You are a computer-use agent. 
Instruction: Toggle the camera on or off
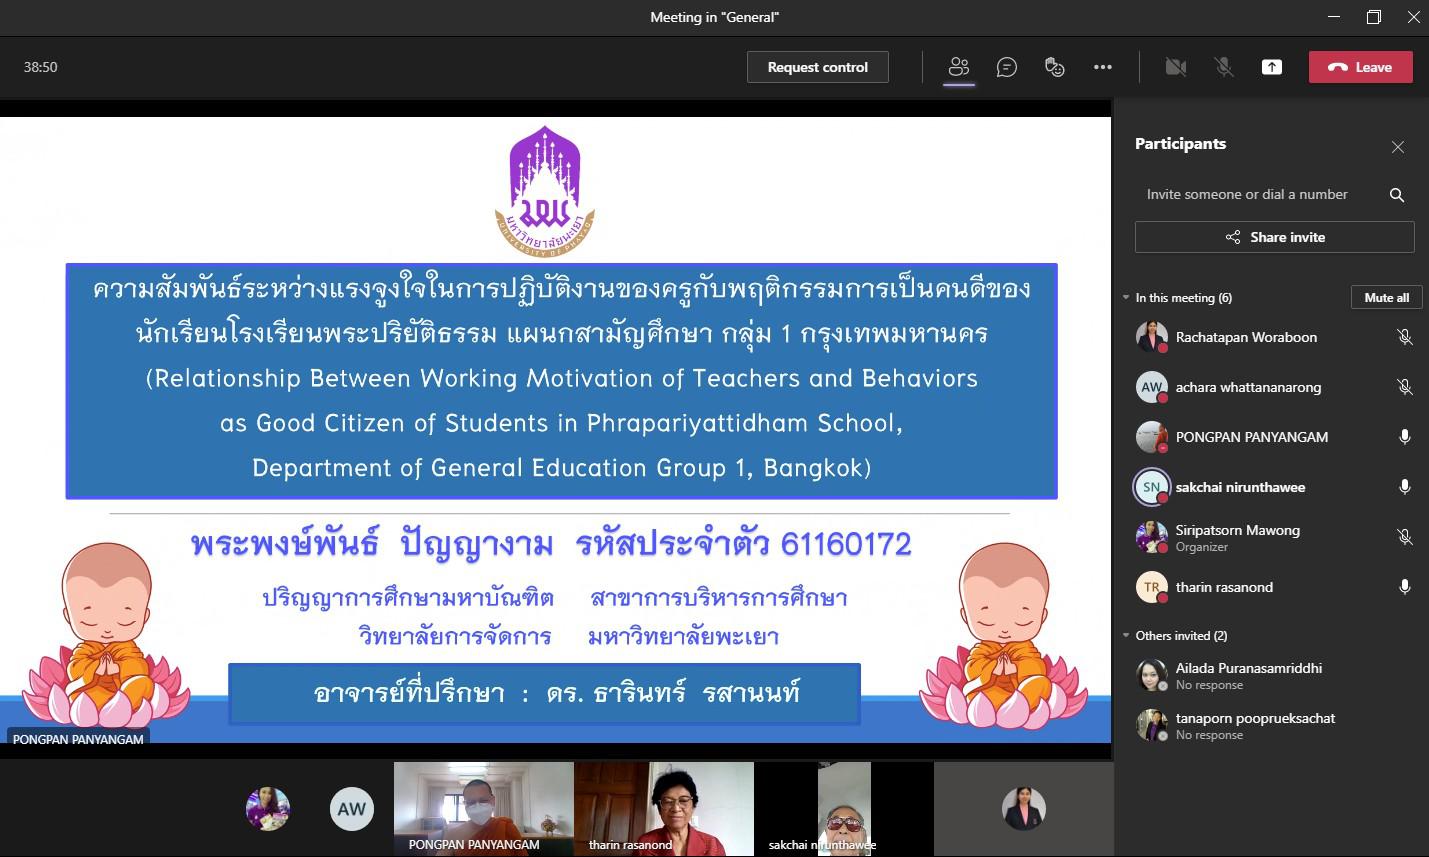(x=1175, y=67)
